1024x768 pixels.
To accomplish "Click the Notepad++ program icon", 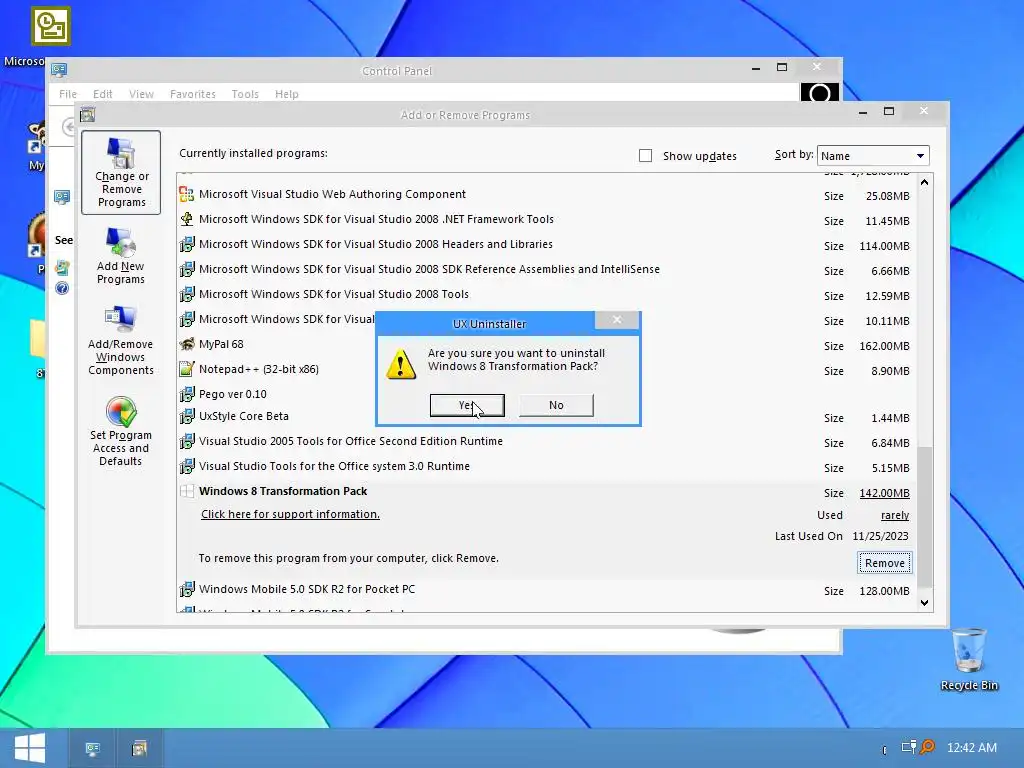I will click(187, 369).
